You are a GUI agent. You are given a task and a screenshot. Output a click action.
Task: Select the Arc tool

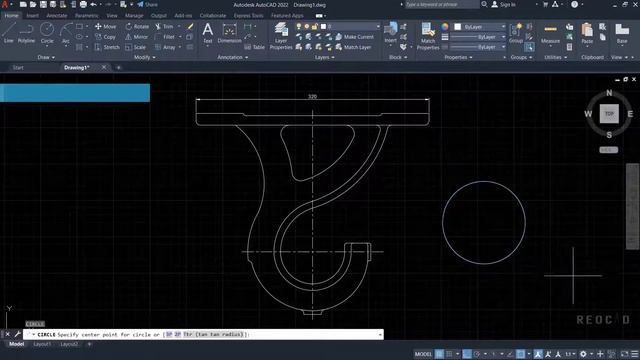[x=65, y=33]
